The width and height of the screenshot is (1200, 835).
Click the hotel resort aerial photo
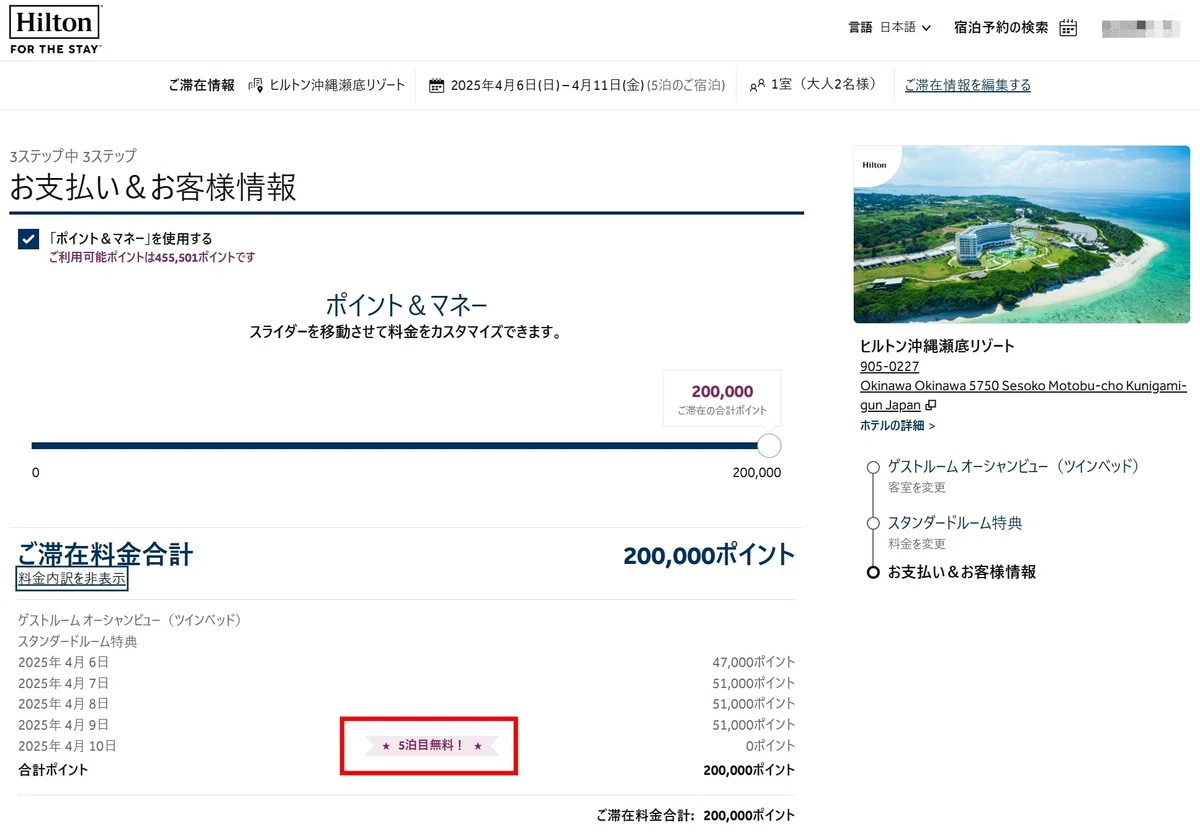tap(1021, 234)
